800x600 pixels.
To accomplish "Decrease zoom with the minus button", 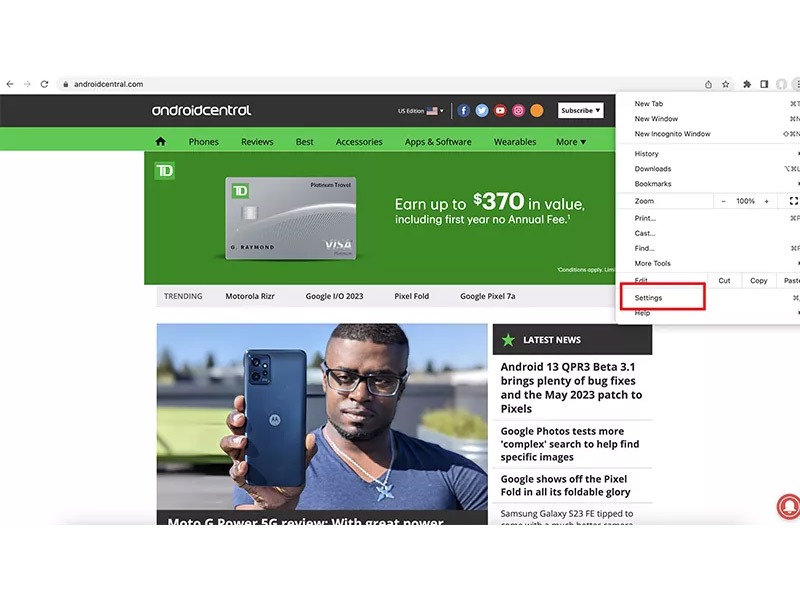I will tap(723, 201).
